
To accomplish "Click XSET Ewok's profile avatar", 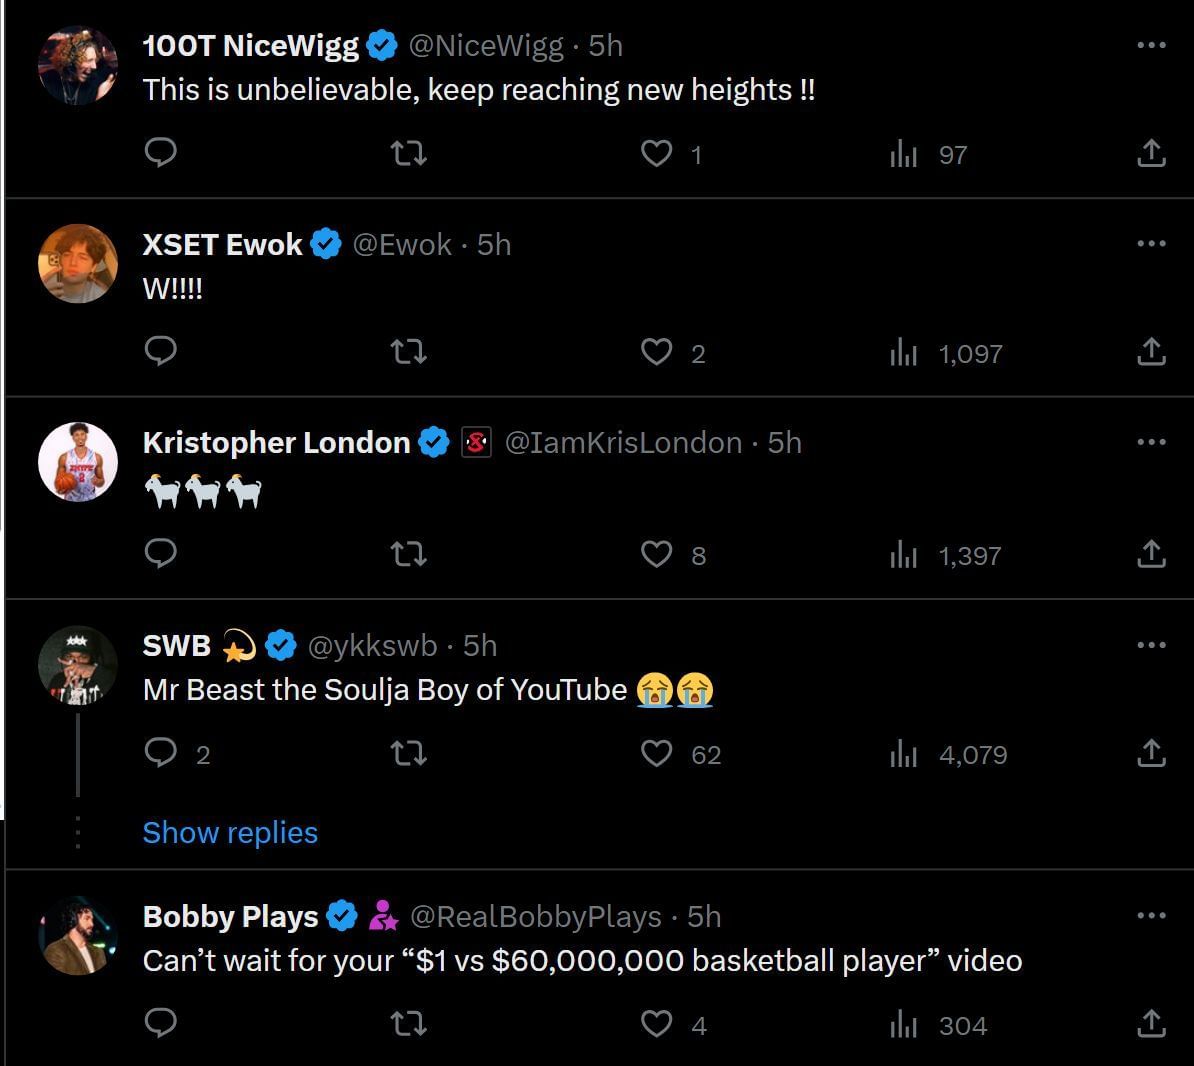I will pos(78,263).
